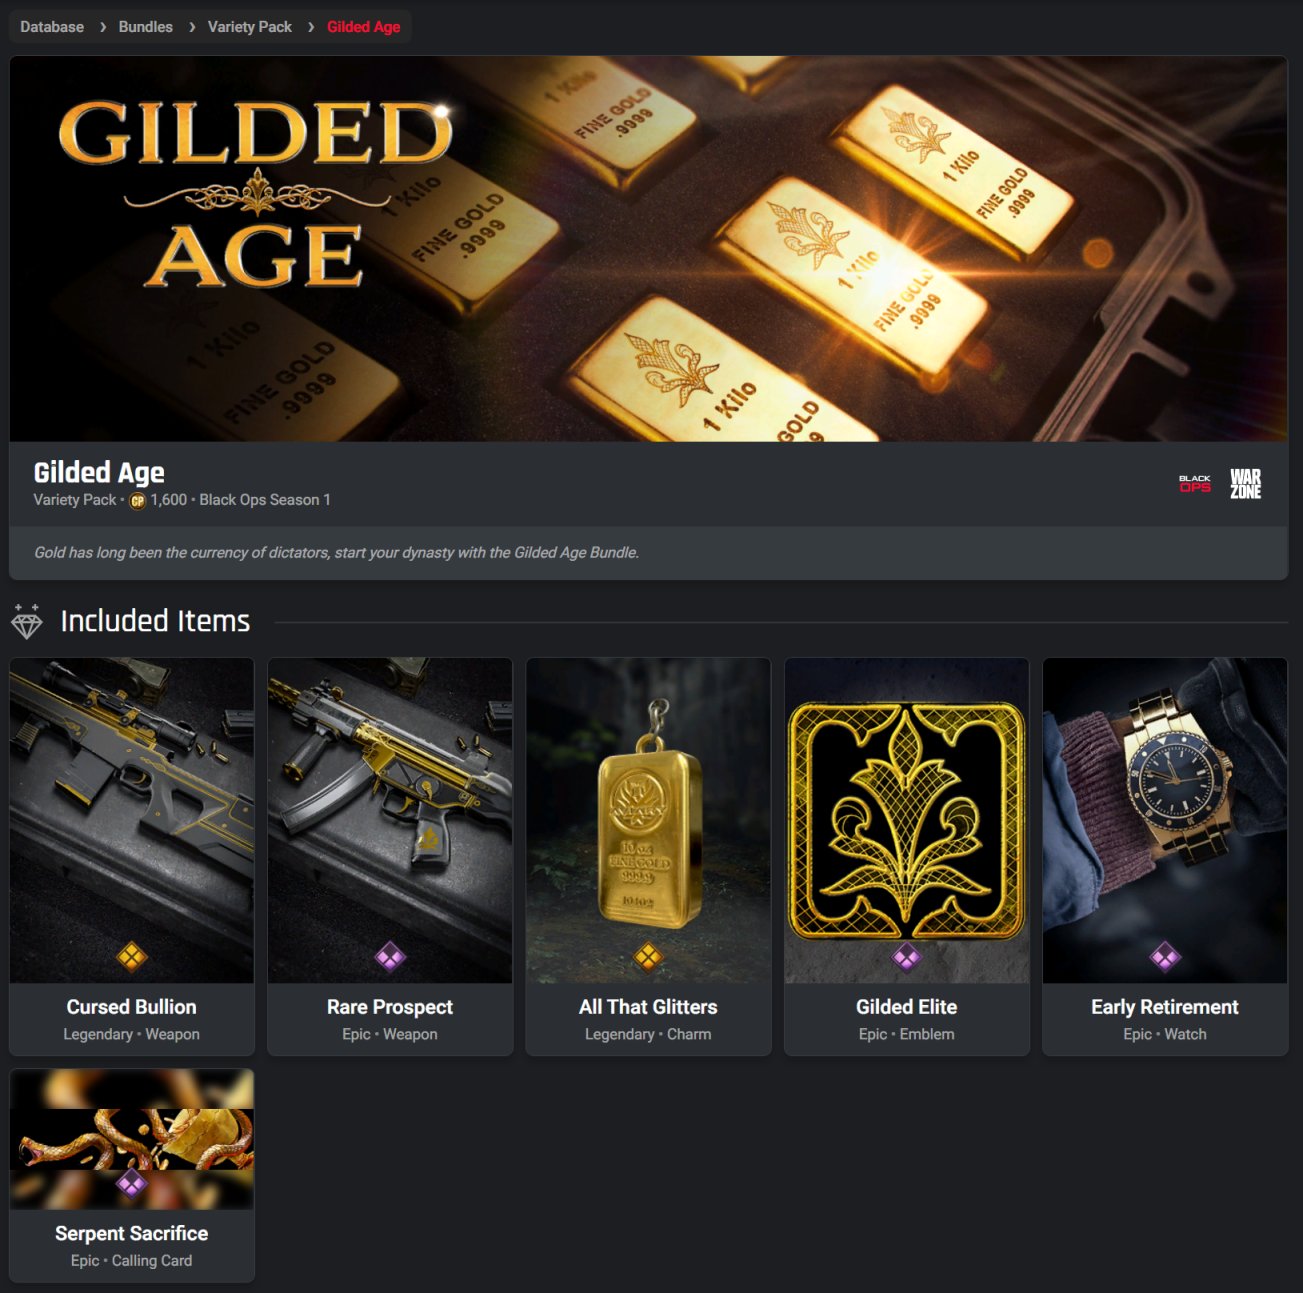Click the epic rarity gem on Gilded Elite

point(906,957)
